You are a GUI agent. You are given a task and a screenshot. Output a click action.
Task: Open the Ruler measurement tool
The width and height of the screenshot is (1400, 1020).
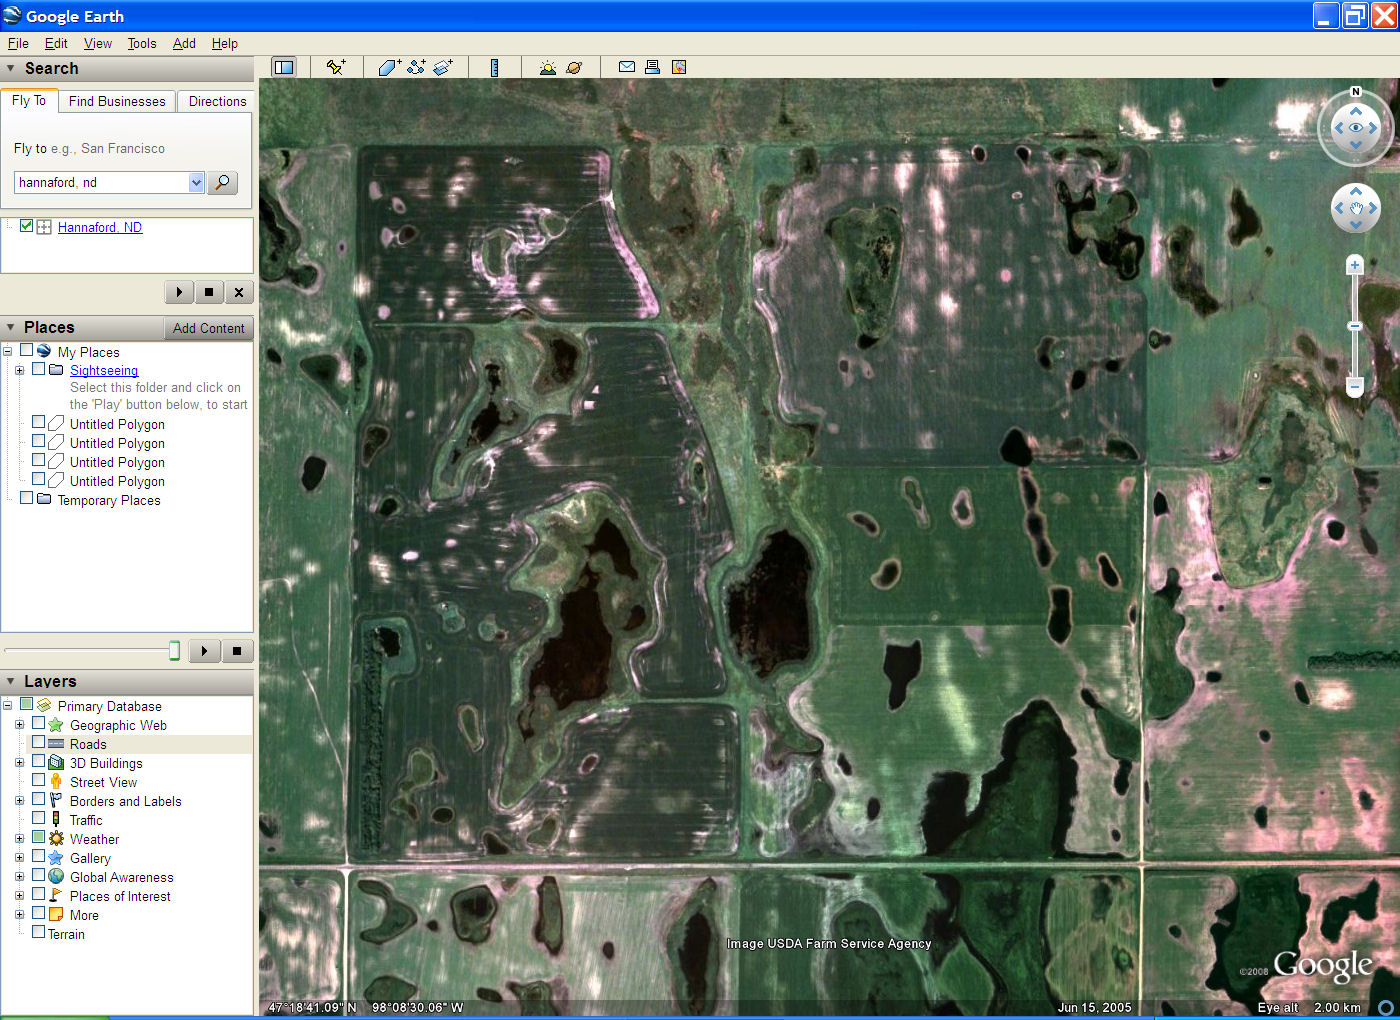coord(494,67)
